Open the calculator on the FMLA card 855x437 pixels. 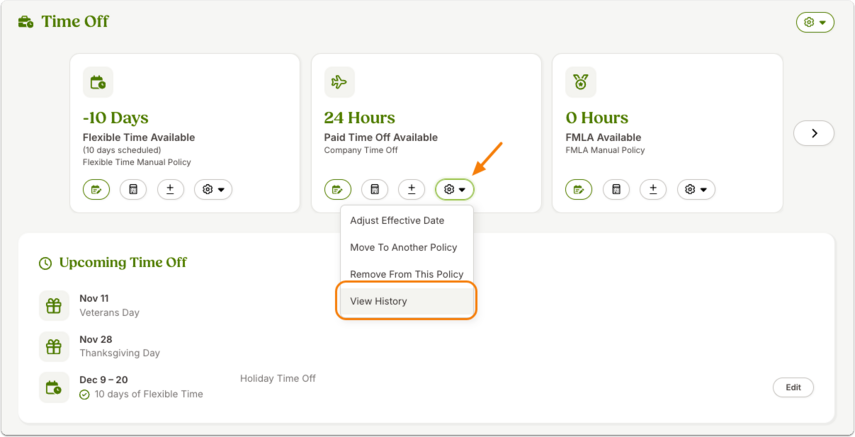click(616, 190)
